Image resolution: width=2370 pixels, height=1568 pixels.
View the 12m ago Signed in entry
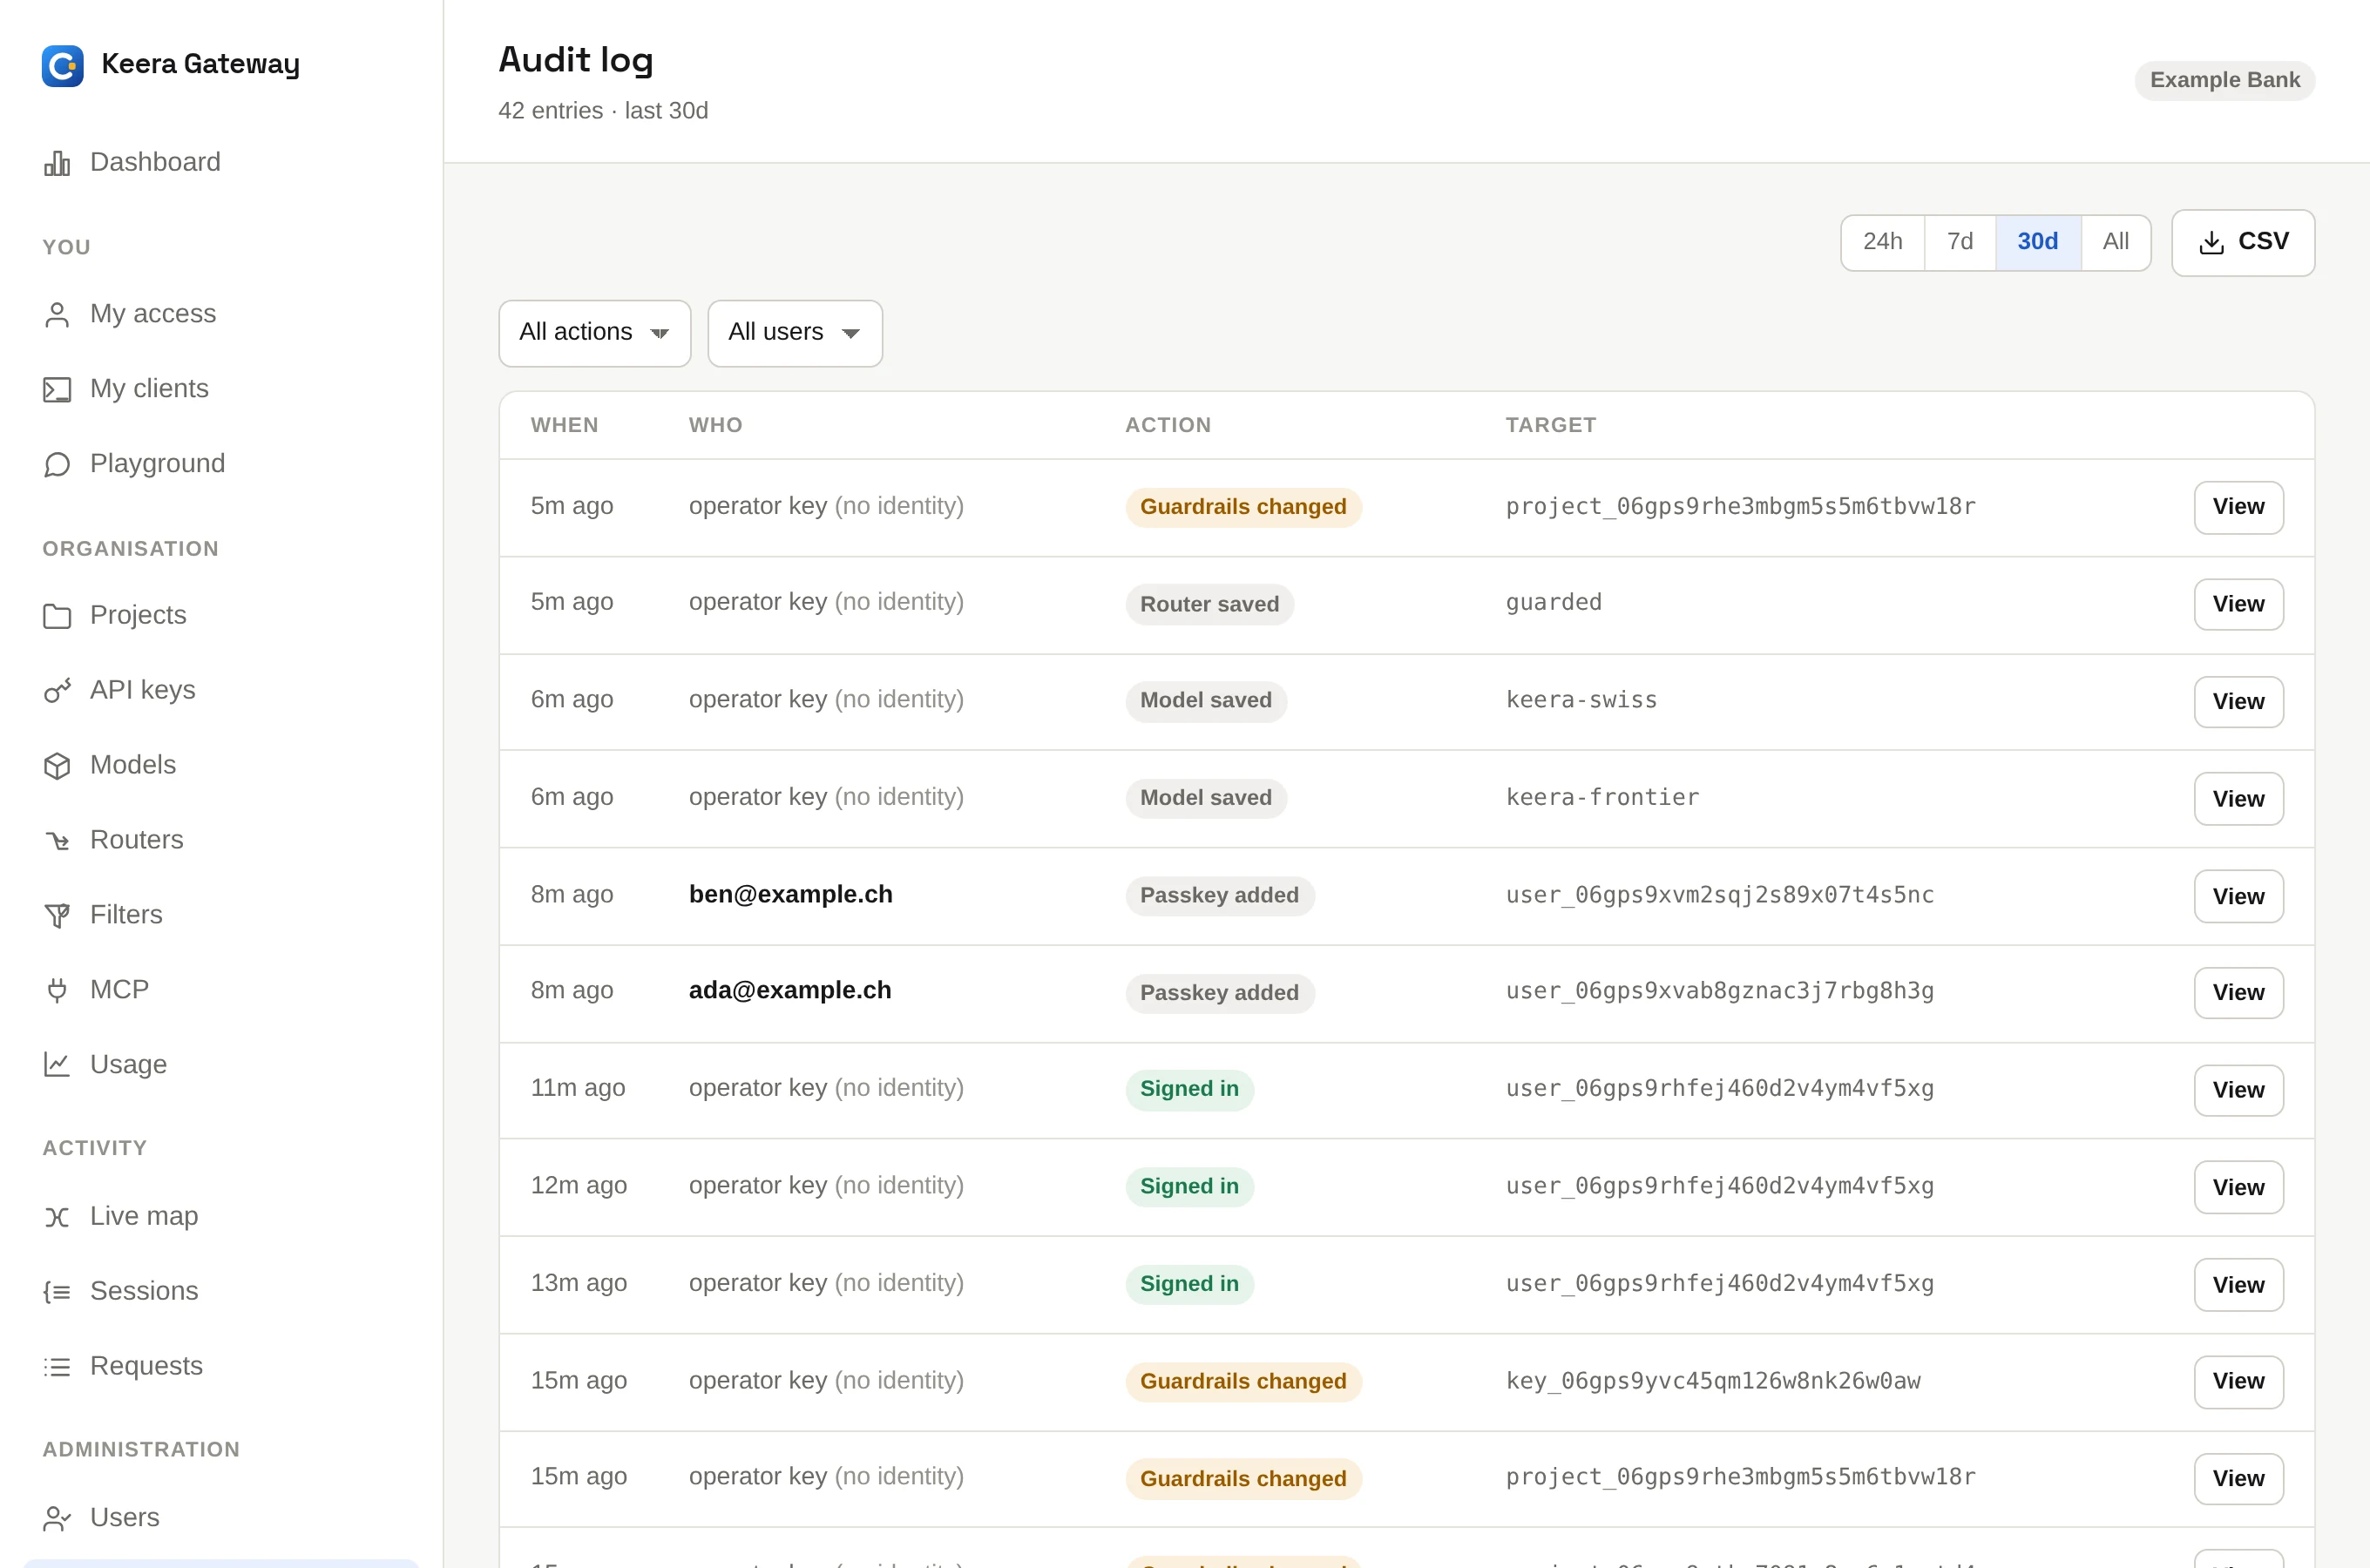[x=2238, y=1187]
